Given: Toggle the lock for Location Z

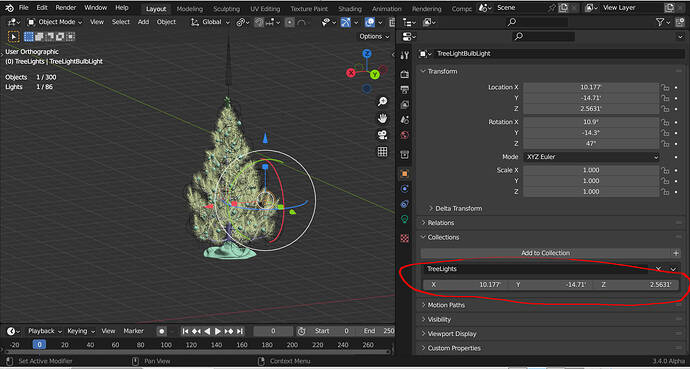Looking at the screenshot, I should (x=665, y=109).
